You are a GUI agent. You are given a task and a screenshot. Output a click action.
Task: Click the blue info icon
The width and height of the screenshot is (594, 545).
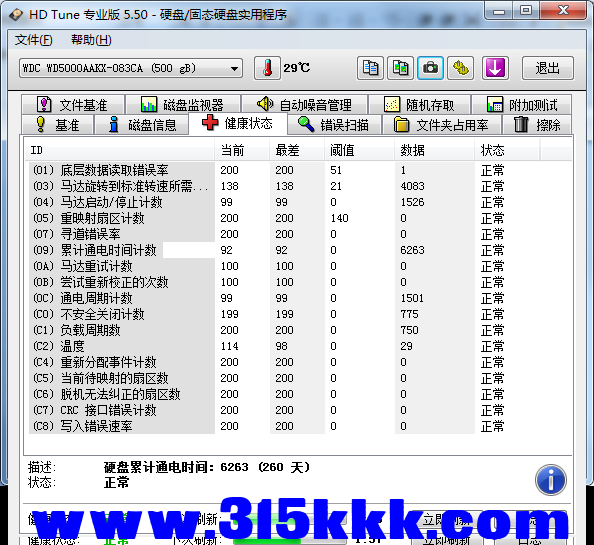click(x=551, y=480)
